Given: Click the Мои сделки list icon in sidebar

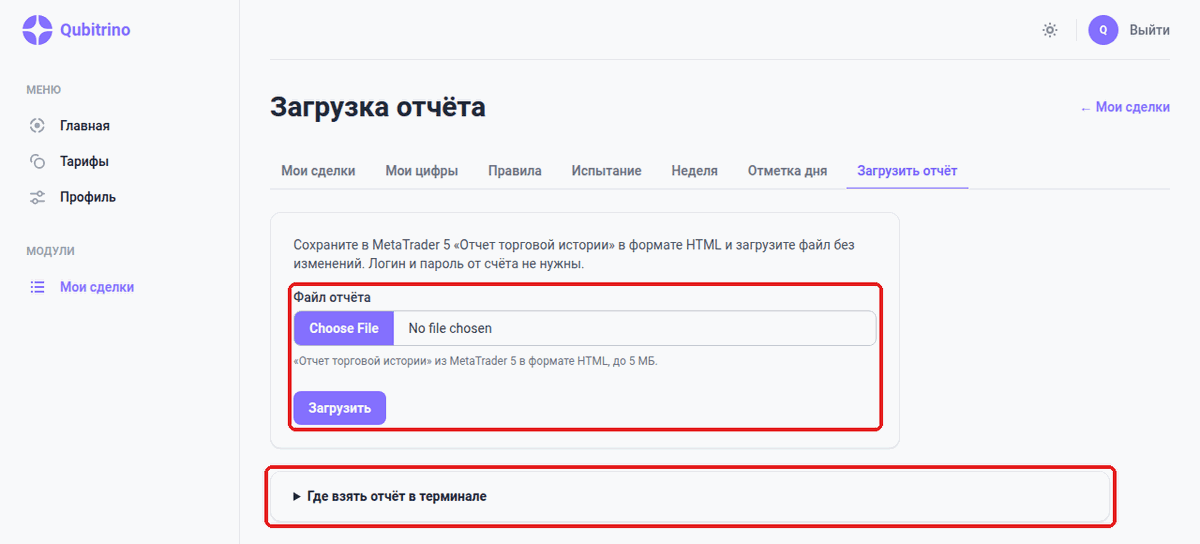Looking at the screenshot, I should pyautogui.click(x=37, y=287).
